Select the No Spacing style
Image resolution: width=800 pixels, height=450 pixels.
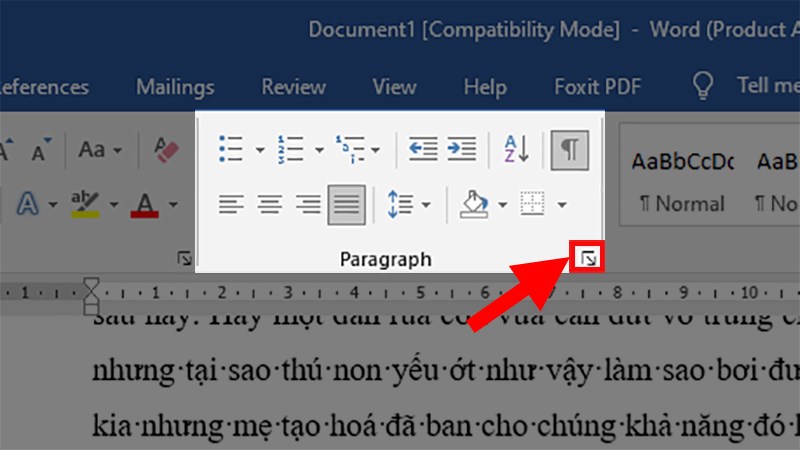[x=777, y=183]
